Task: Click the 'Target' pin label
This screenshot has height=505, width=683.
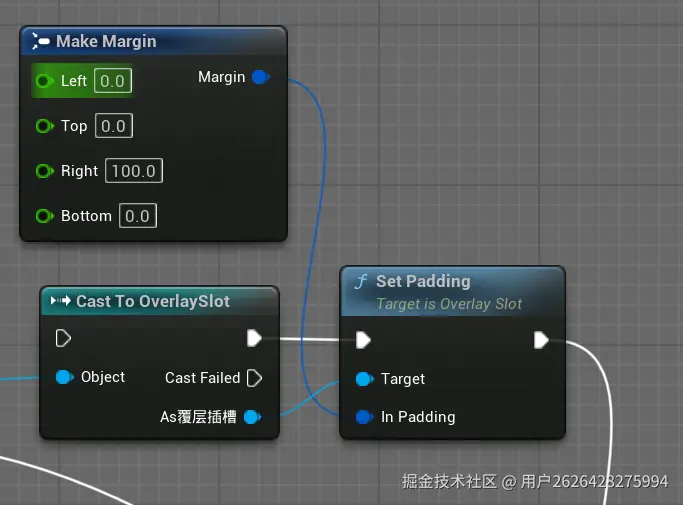Action: [403, 379]
